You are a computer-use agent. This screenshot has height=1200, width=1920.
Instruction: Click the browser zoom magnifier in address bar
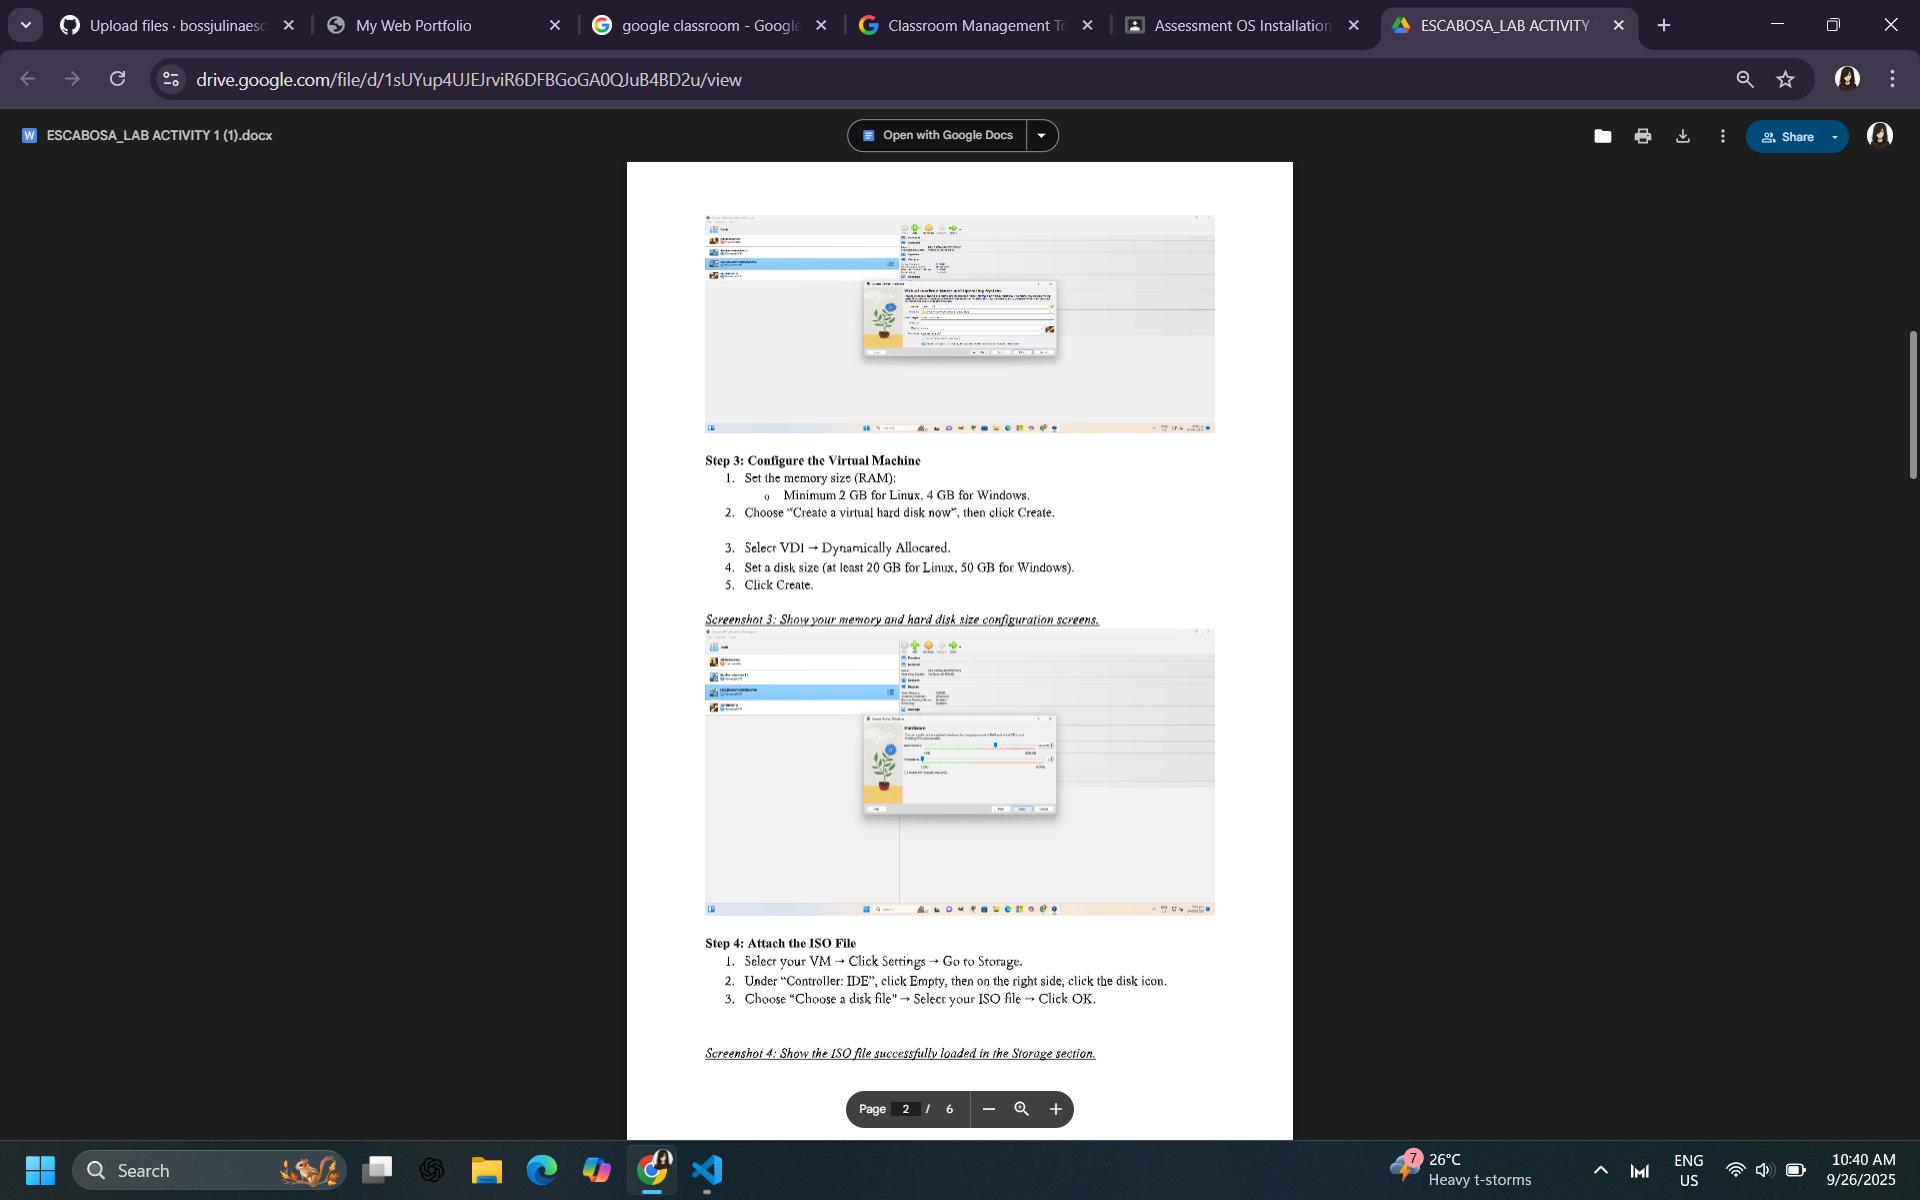(x=1745, y=79)
